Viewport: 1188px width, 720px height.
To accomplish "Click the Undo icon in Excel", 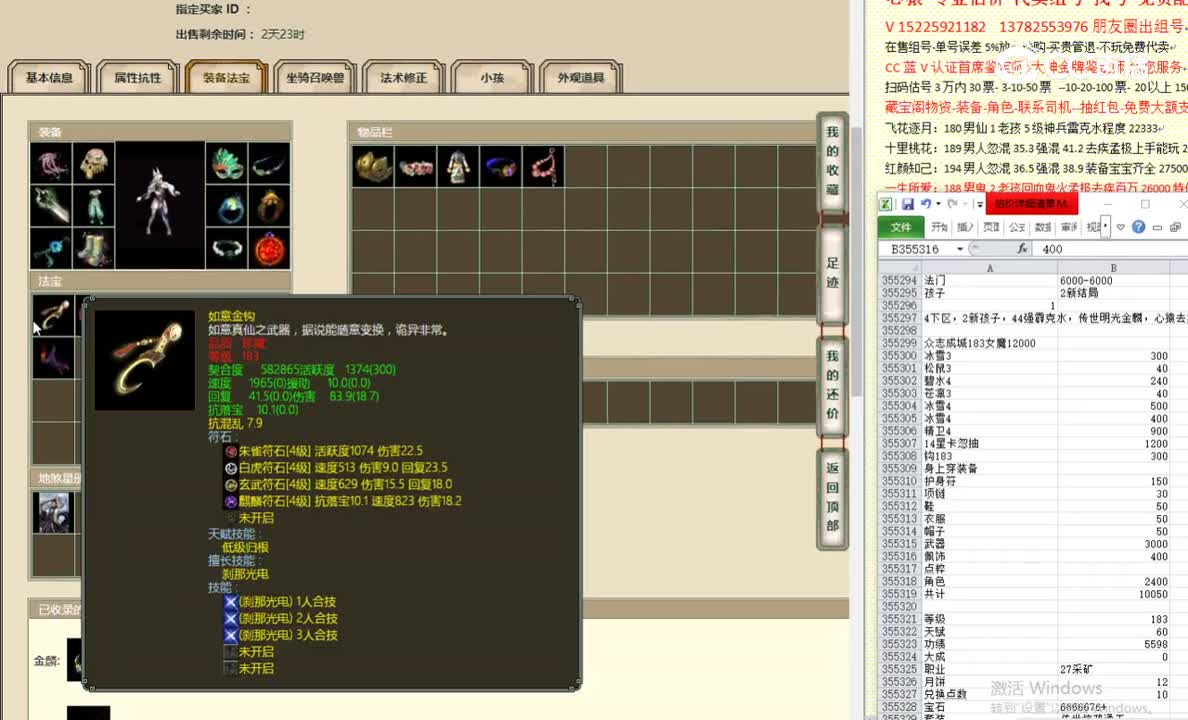I will click(926, 205).
